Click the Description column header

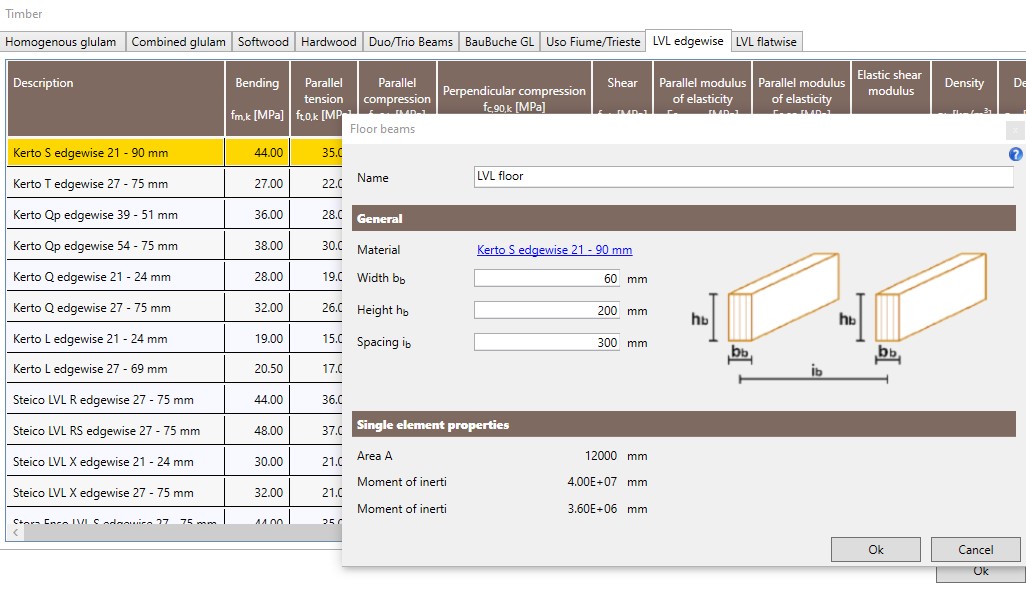coord(116,98)
